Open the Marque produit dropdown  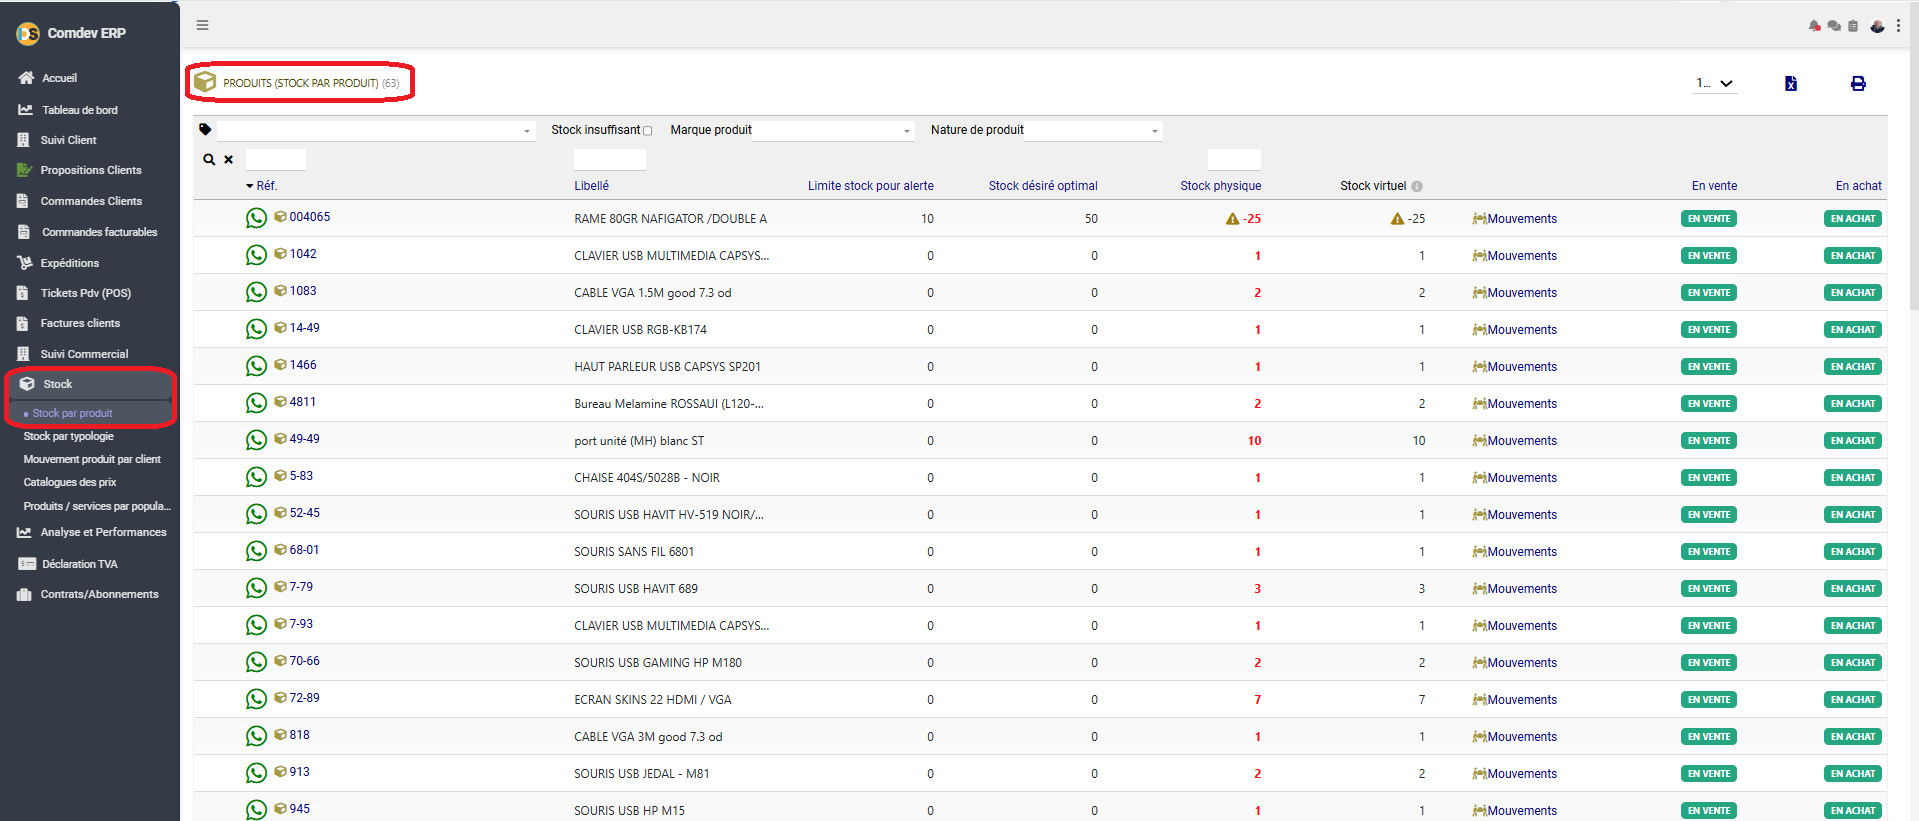coord(833,130)
